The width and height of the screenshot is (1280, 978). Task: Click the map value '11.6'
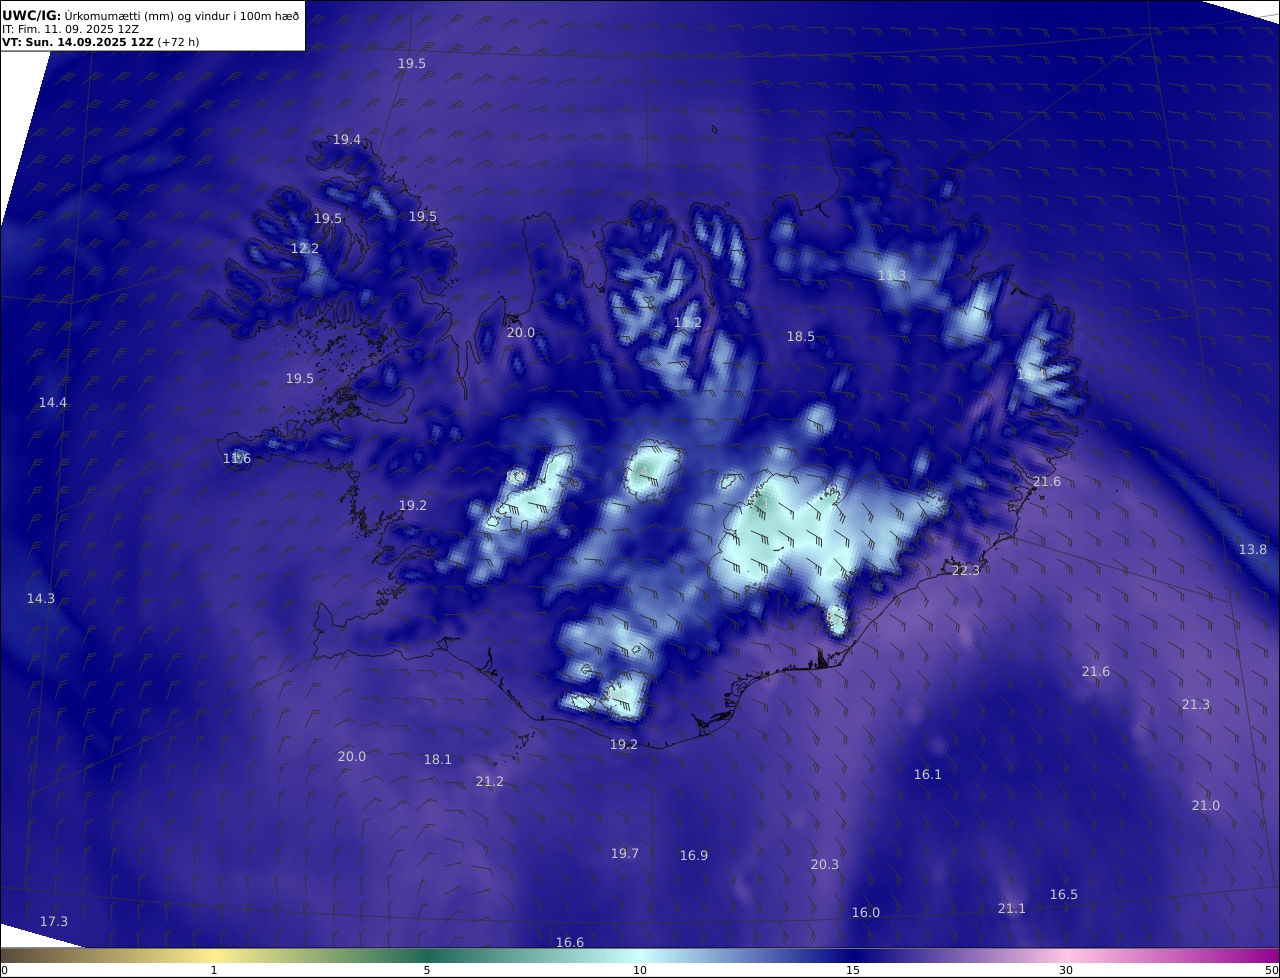(x=237, y=459)
